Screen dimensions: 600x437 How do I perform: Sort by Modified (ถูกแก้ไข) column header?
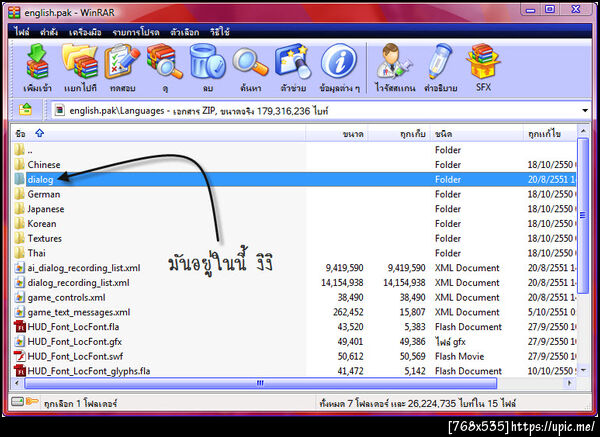pyautogui.click(x=550, y=134)
